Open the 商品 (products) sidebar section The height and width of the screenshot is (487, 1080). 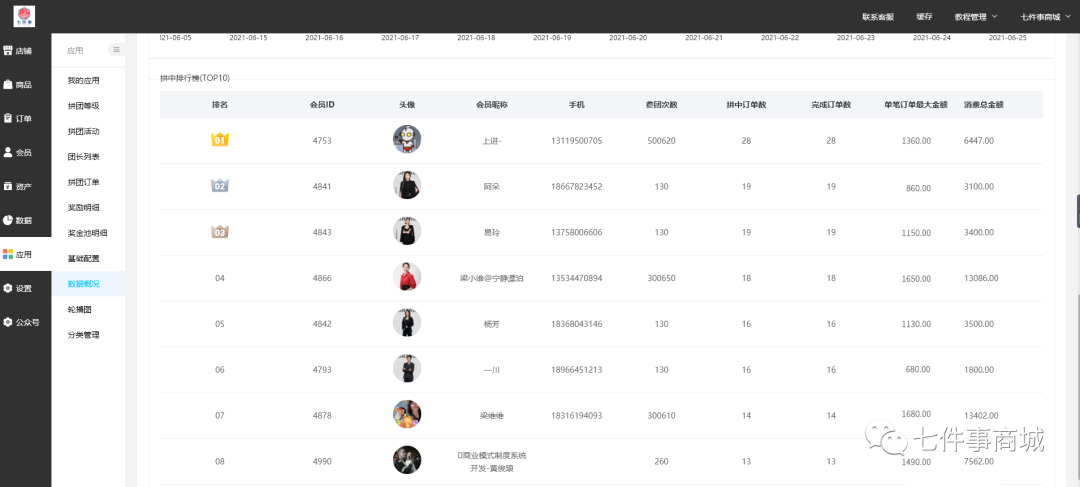18,85
